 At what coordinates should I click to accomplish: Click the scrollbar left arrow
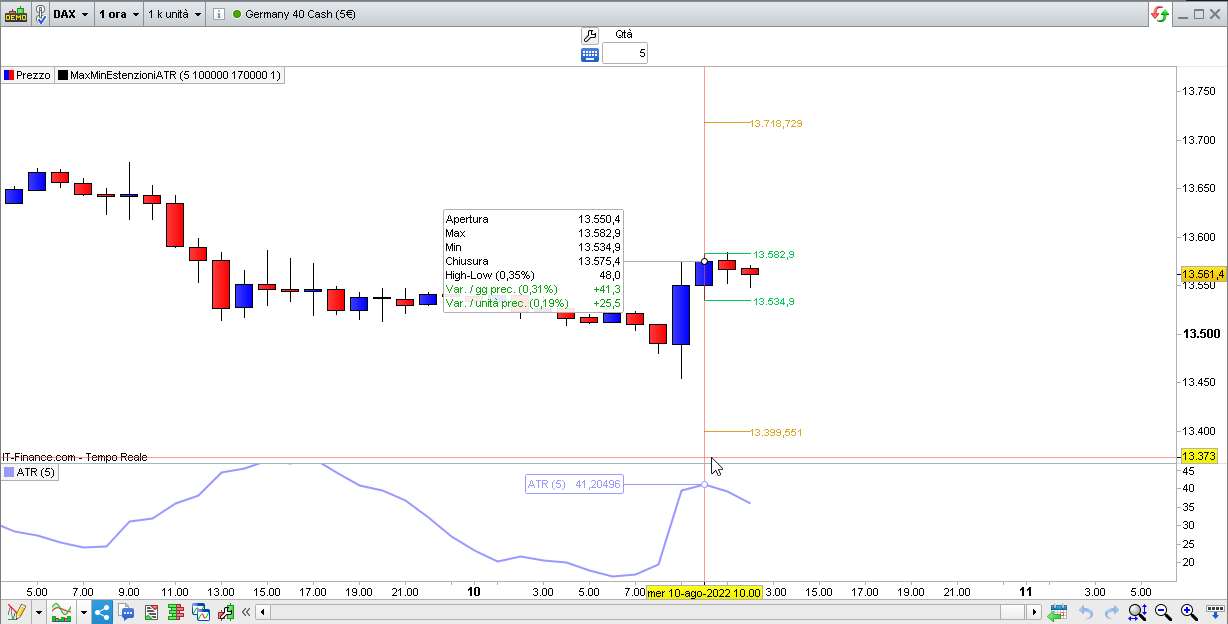(x=263, y=612)
